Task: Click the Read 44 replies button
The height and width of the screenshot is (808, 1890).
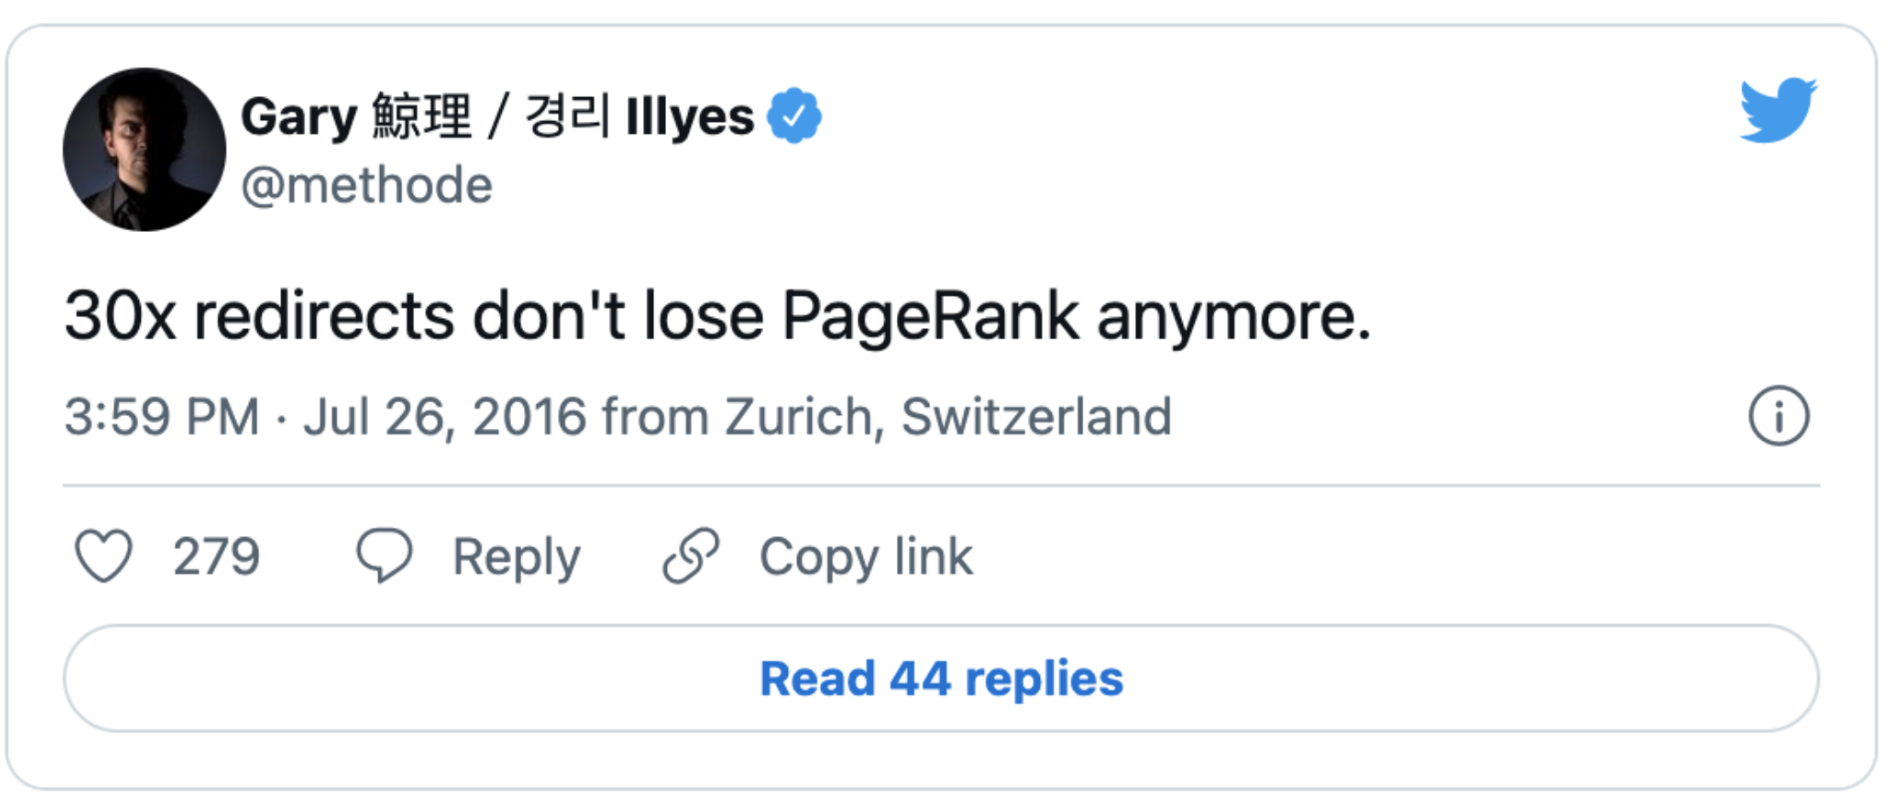Action: click(x=941, y=679)
